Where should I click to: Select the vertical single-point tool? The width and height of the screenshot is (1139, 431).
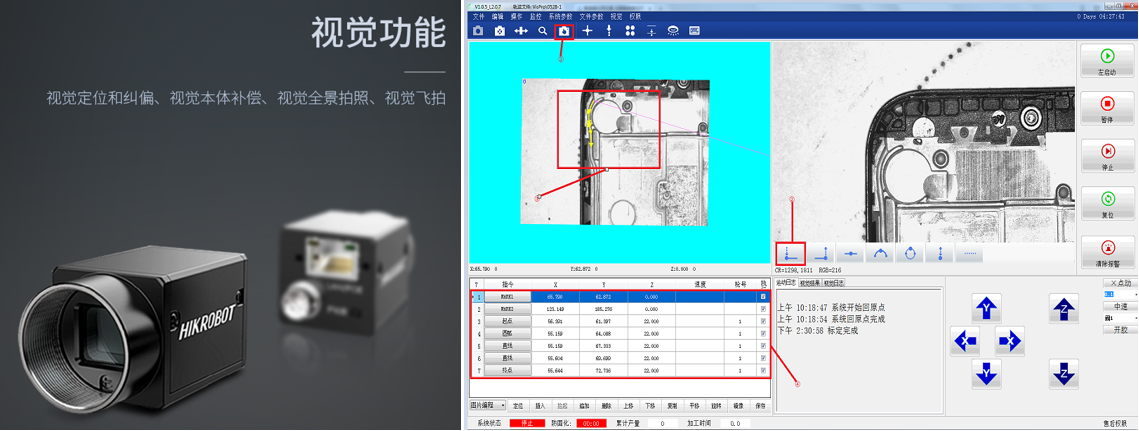click(940, 254)
